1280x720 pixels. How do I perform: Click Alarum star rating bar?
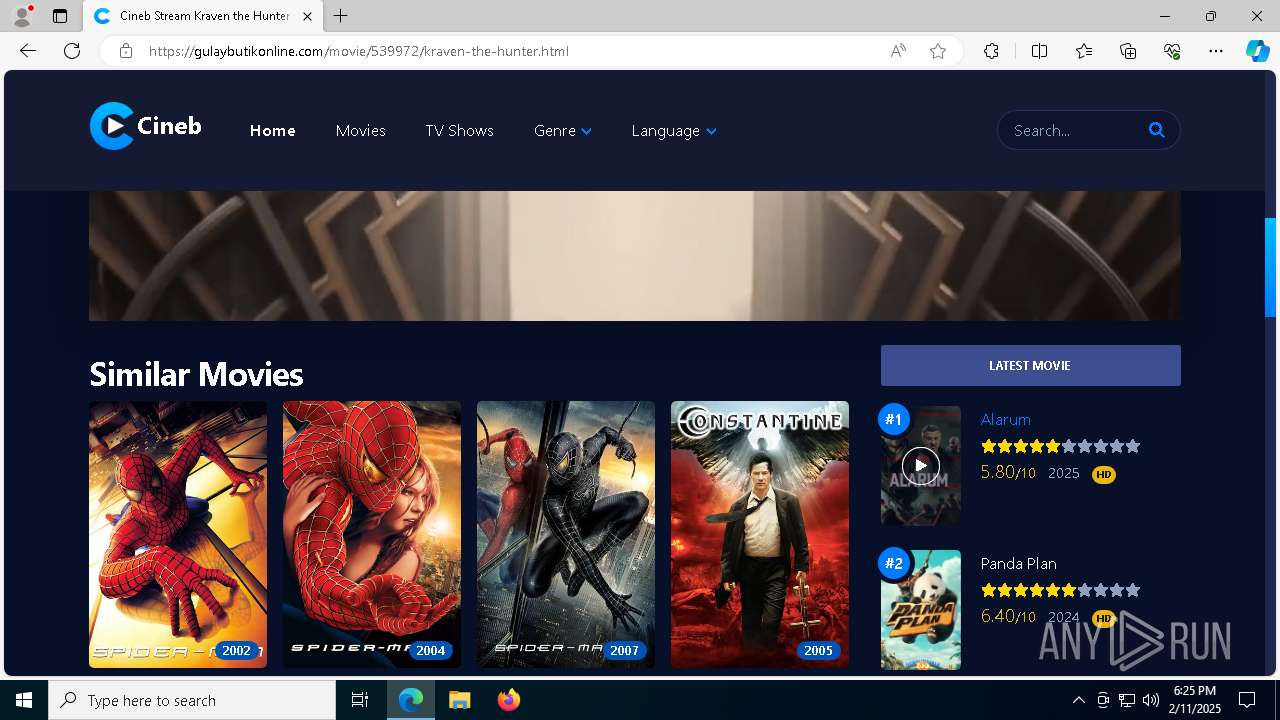click(1060, 446)
